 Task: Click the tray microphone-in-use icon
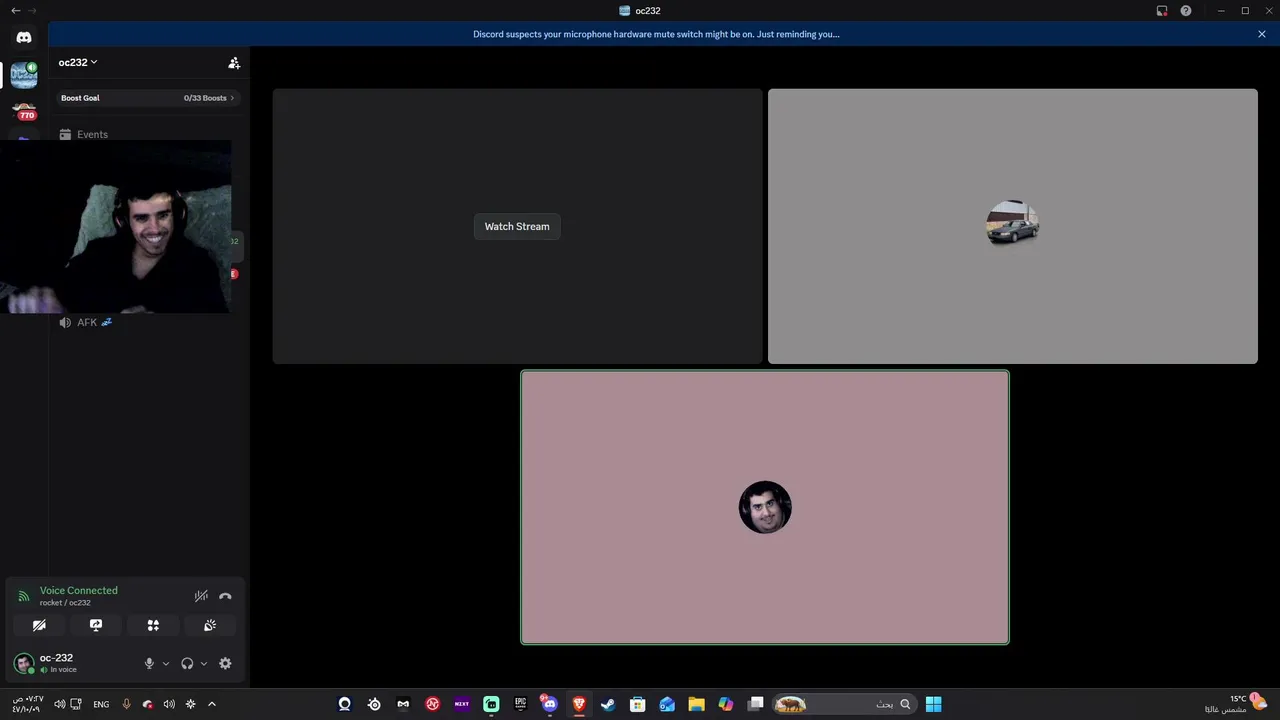[126, 704]
